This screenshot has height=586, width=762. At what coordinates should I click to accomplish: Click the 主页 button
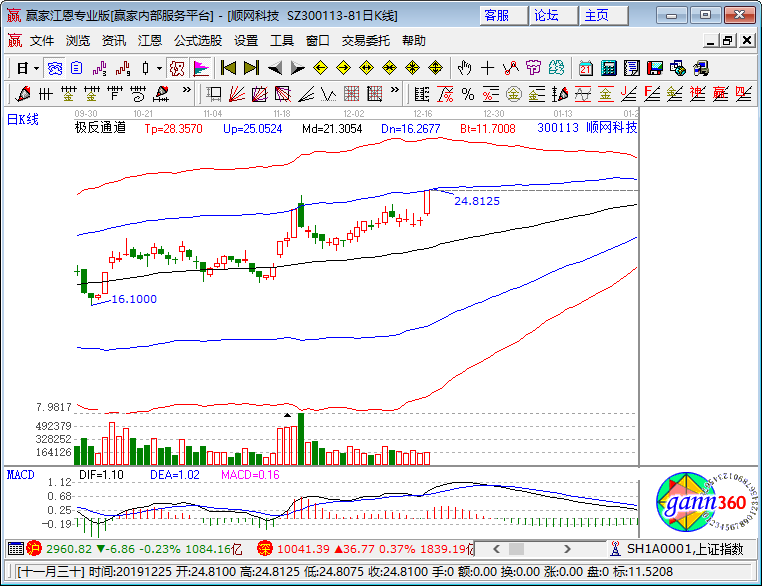point(603,16)
